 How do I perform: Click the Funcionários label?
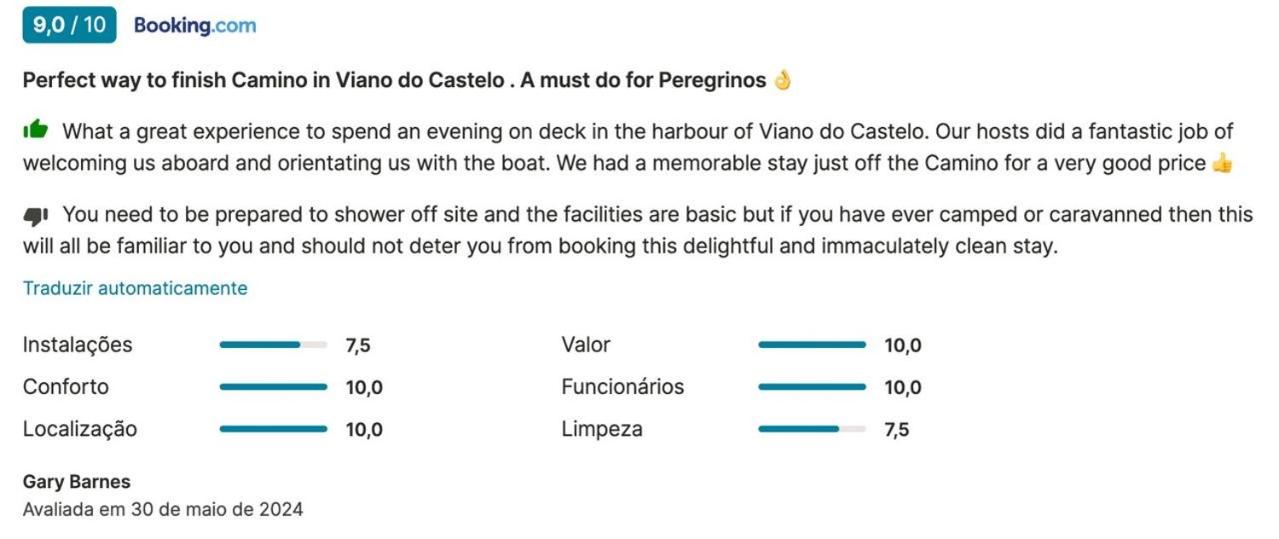[623, 387]
